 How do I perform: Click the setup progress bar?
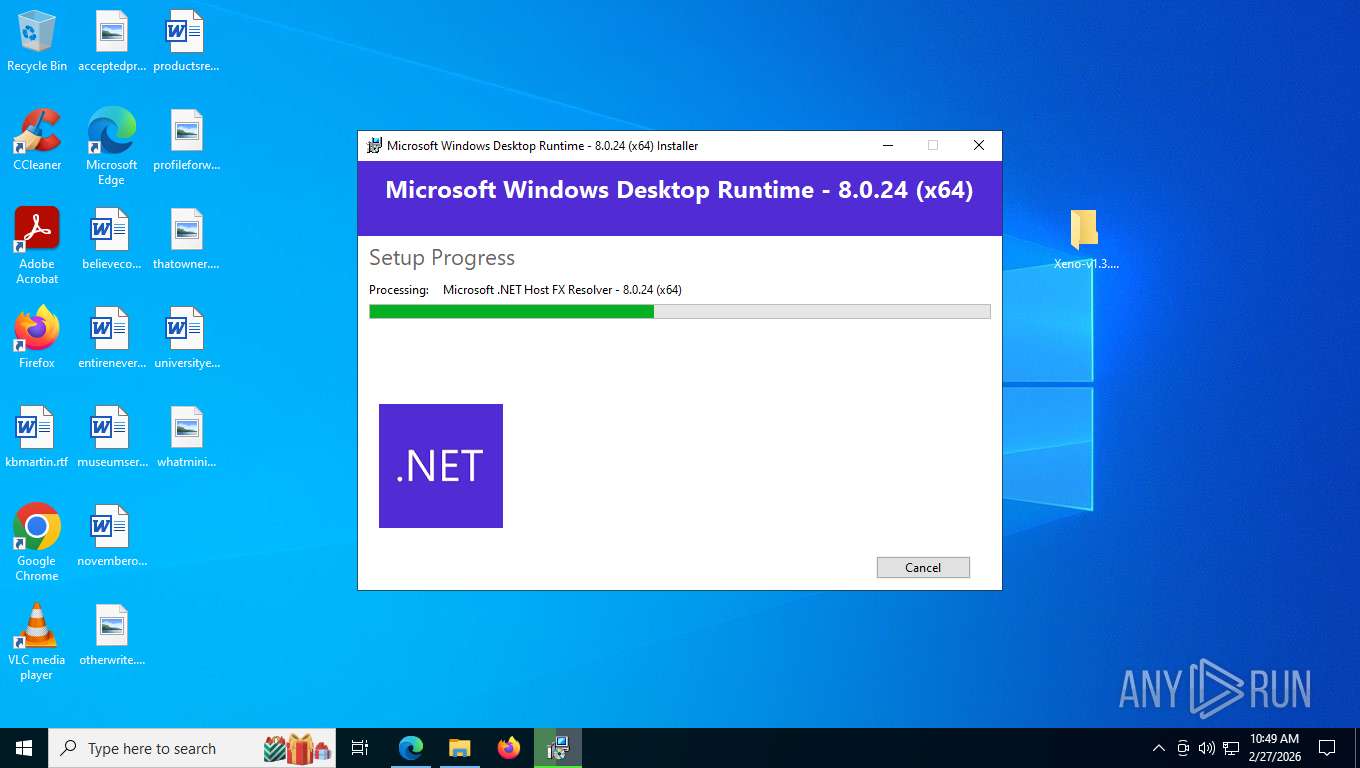point(680,312)
